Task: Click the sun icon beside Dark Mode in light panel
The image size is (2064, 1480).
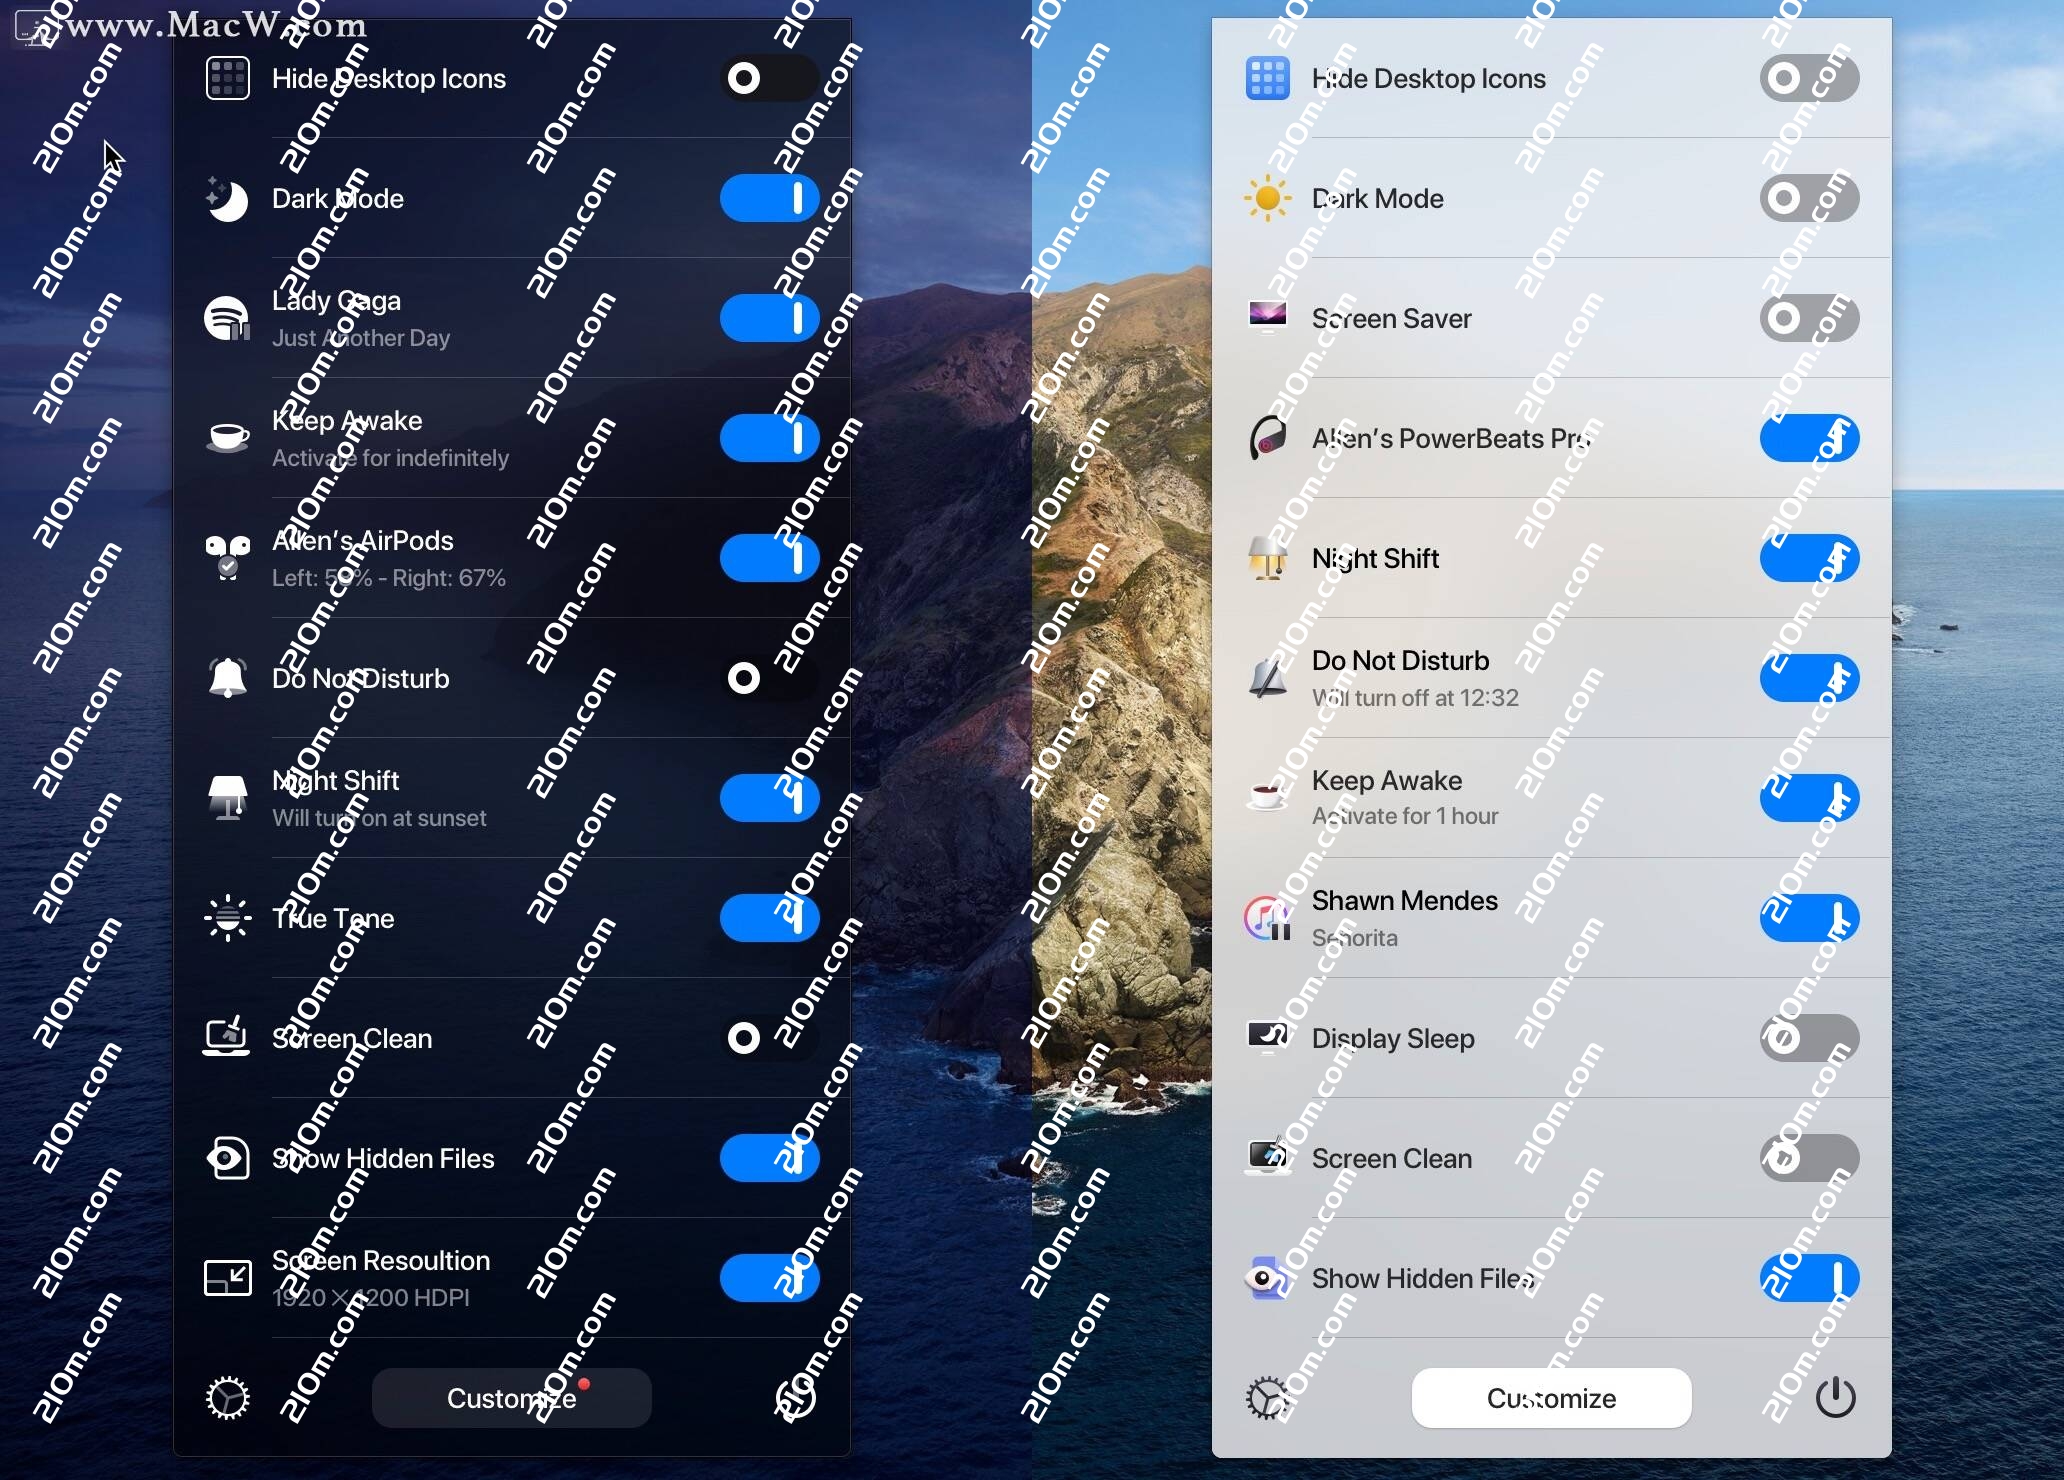Action: coord(1267,198)
